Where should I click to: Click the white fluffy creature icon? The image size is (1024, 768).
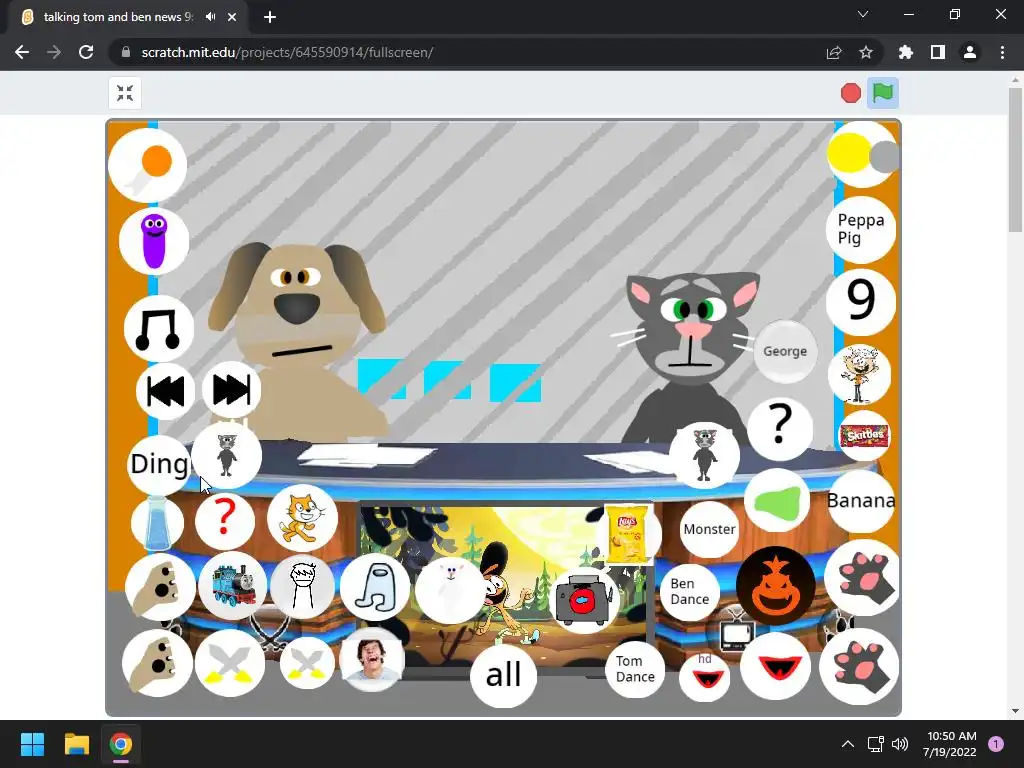click(x=451, y=588)
